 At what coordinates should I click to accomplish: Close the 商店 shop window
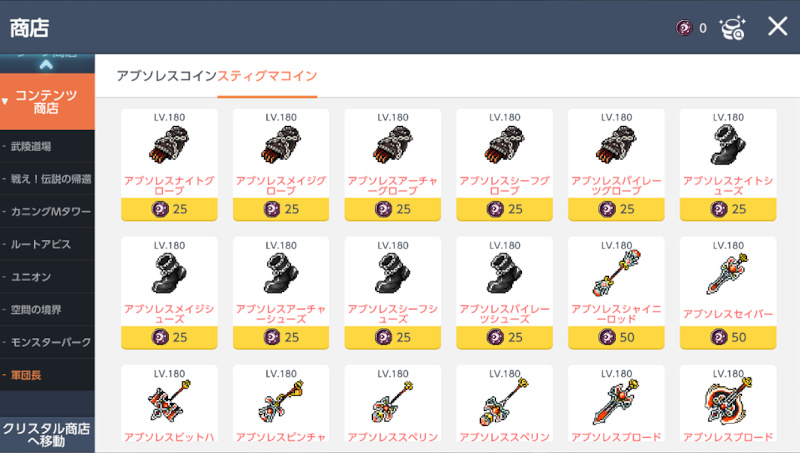click(x=778, y=26)
